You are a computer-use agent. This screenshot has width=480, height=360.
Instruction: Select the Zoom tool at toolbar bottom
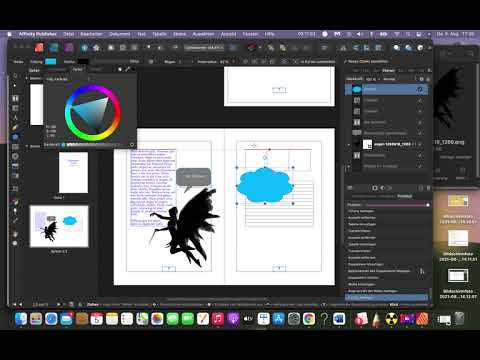click(x=15, y=243)
